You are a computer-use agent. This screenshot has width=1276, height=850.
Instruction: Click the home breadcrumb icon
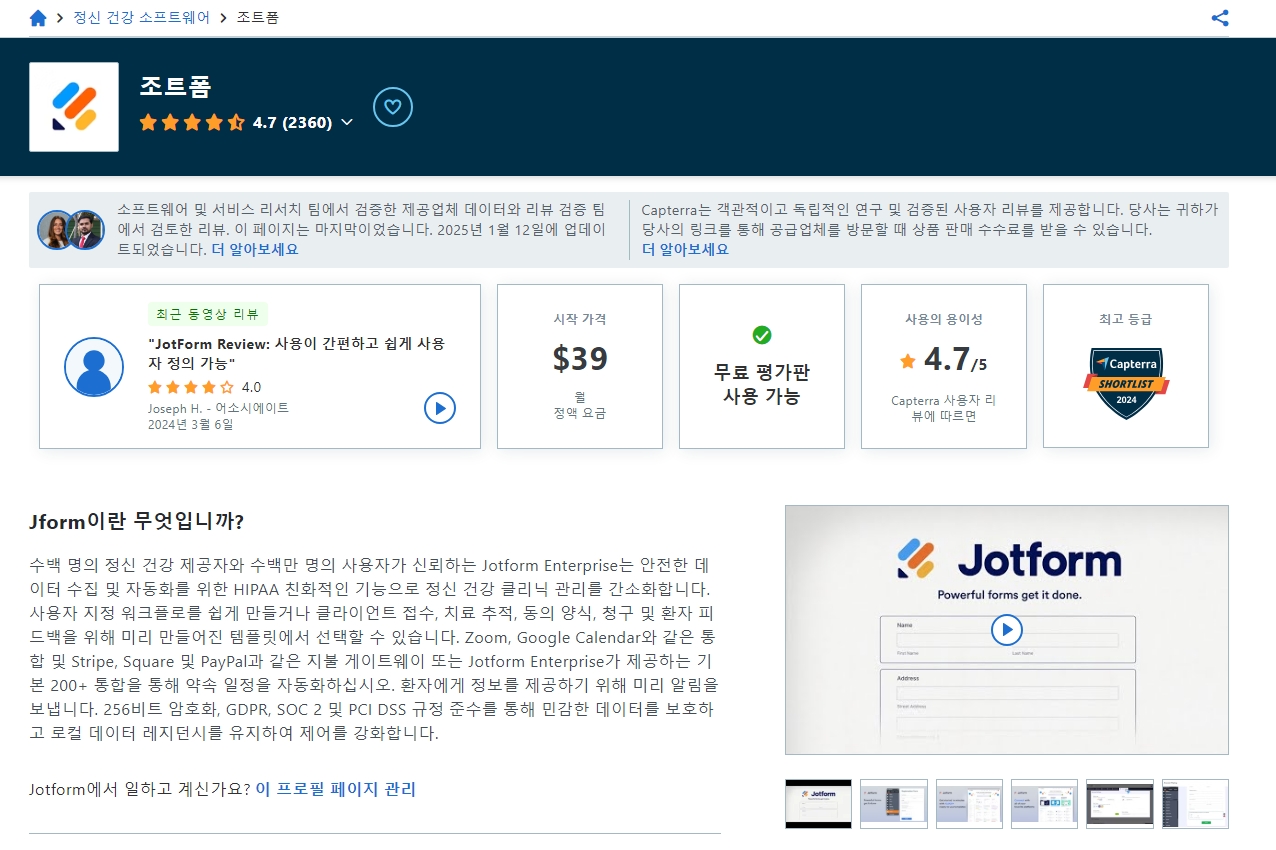point(38,18)
